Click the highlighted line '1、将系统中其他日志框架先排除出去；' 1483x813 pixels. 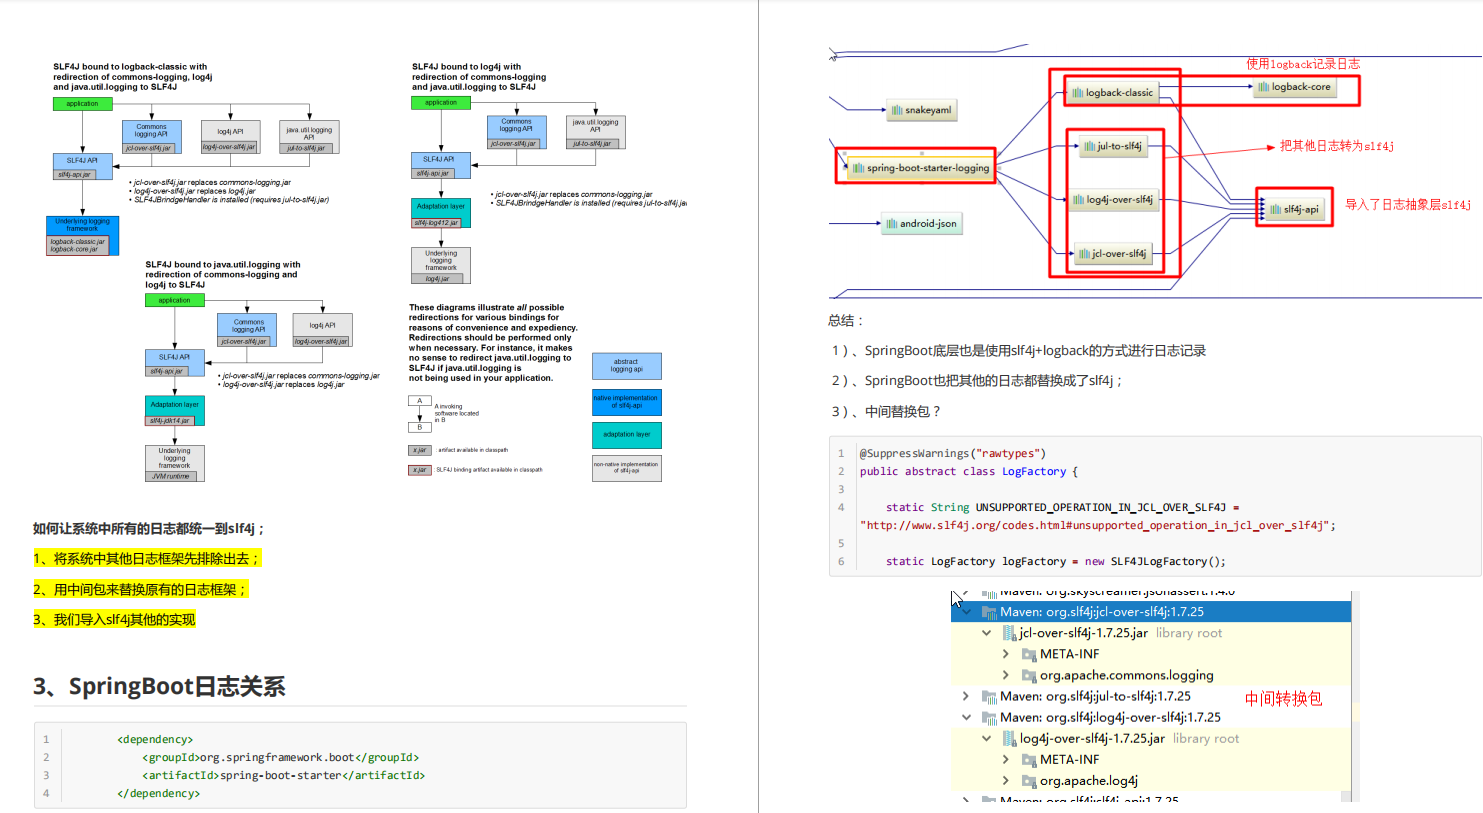click(147, 559)
